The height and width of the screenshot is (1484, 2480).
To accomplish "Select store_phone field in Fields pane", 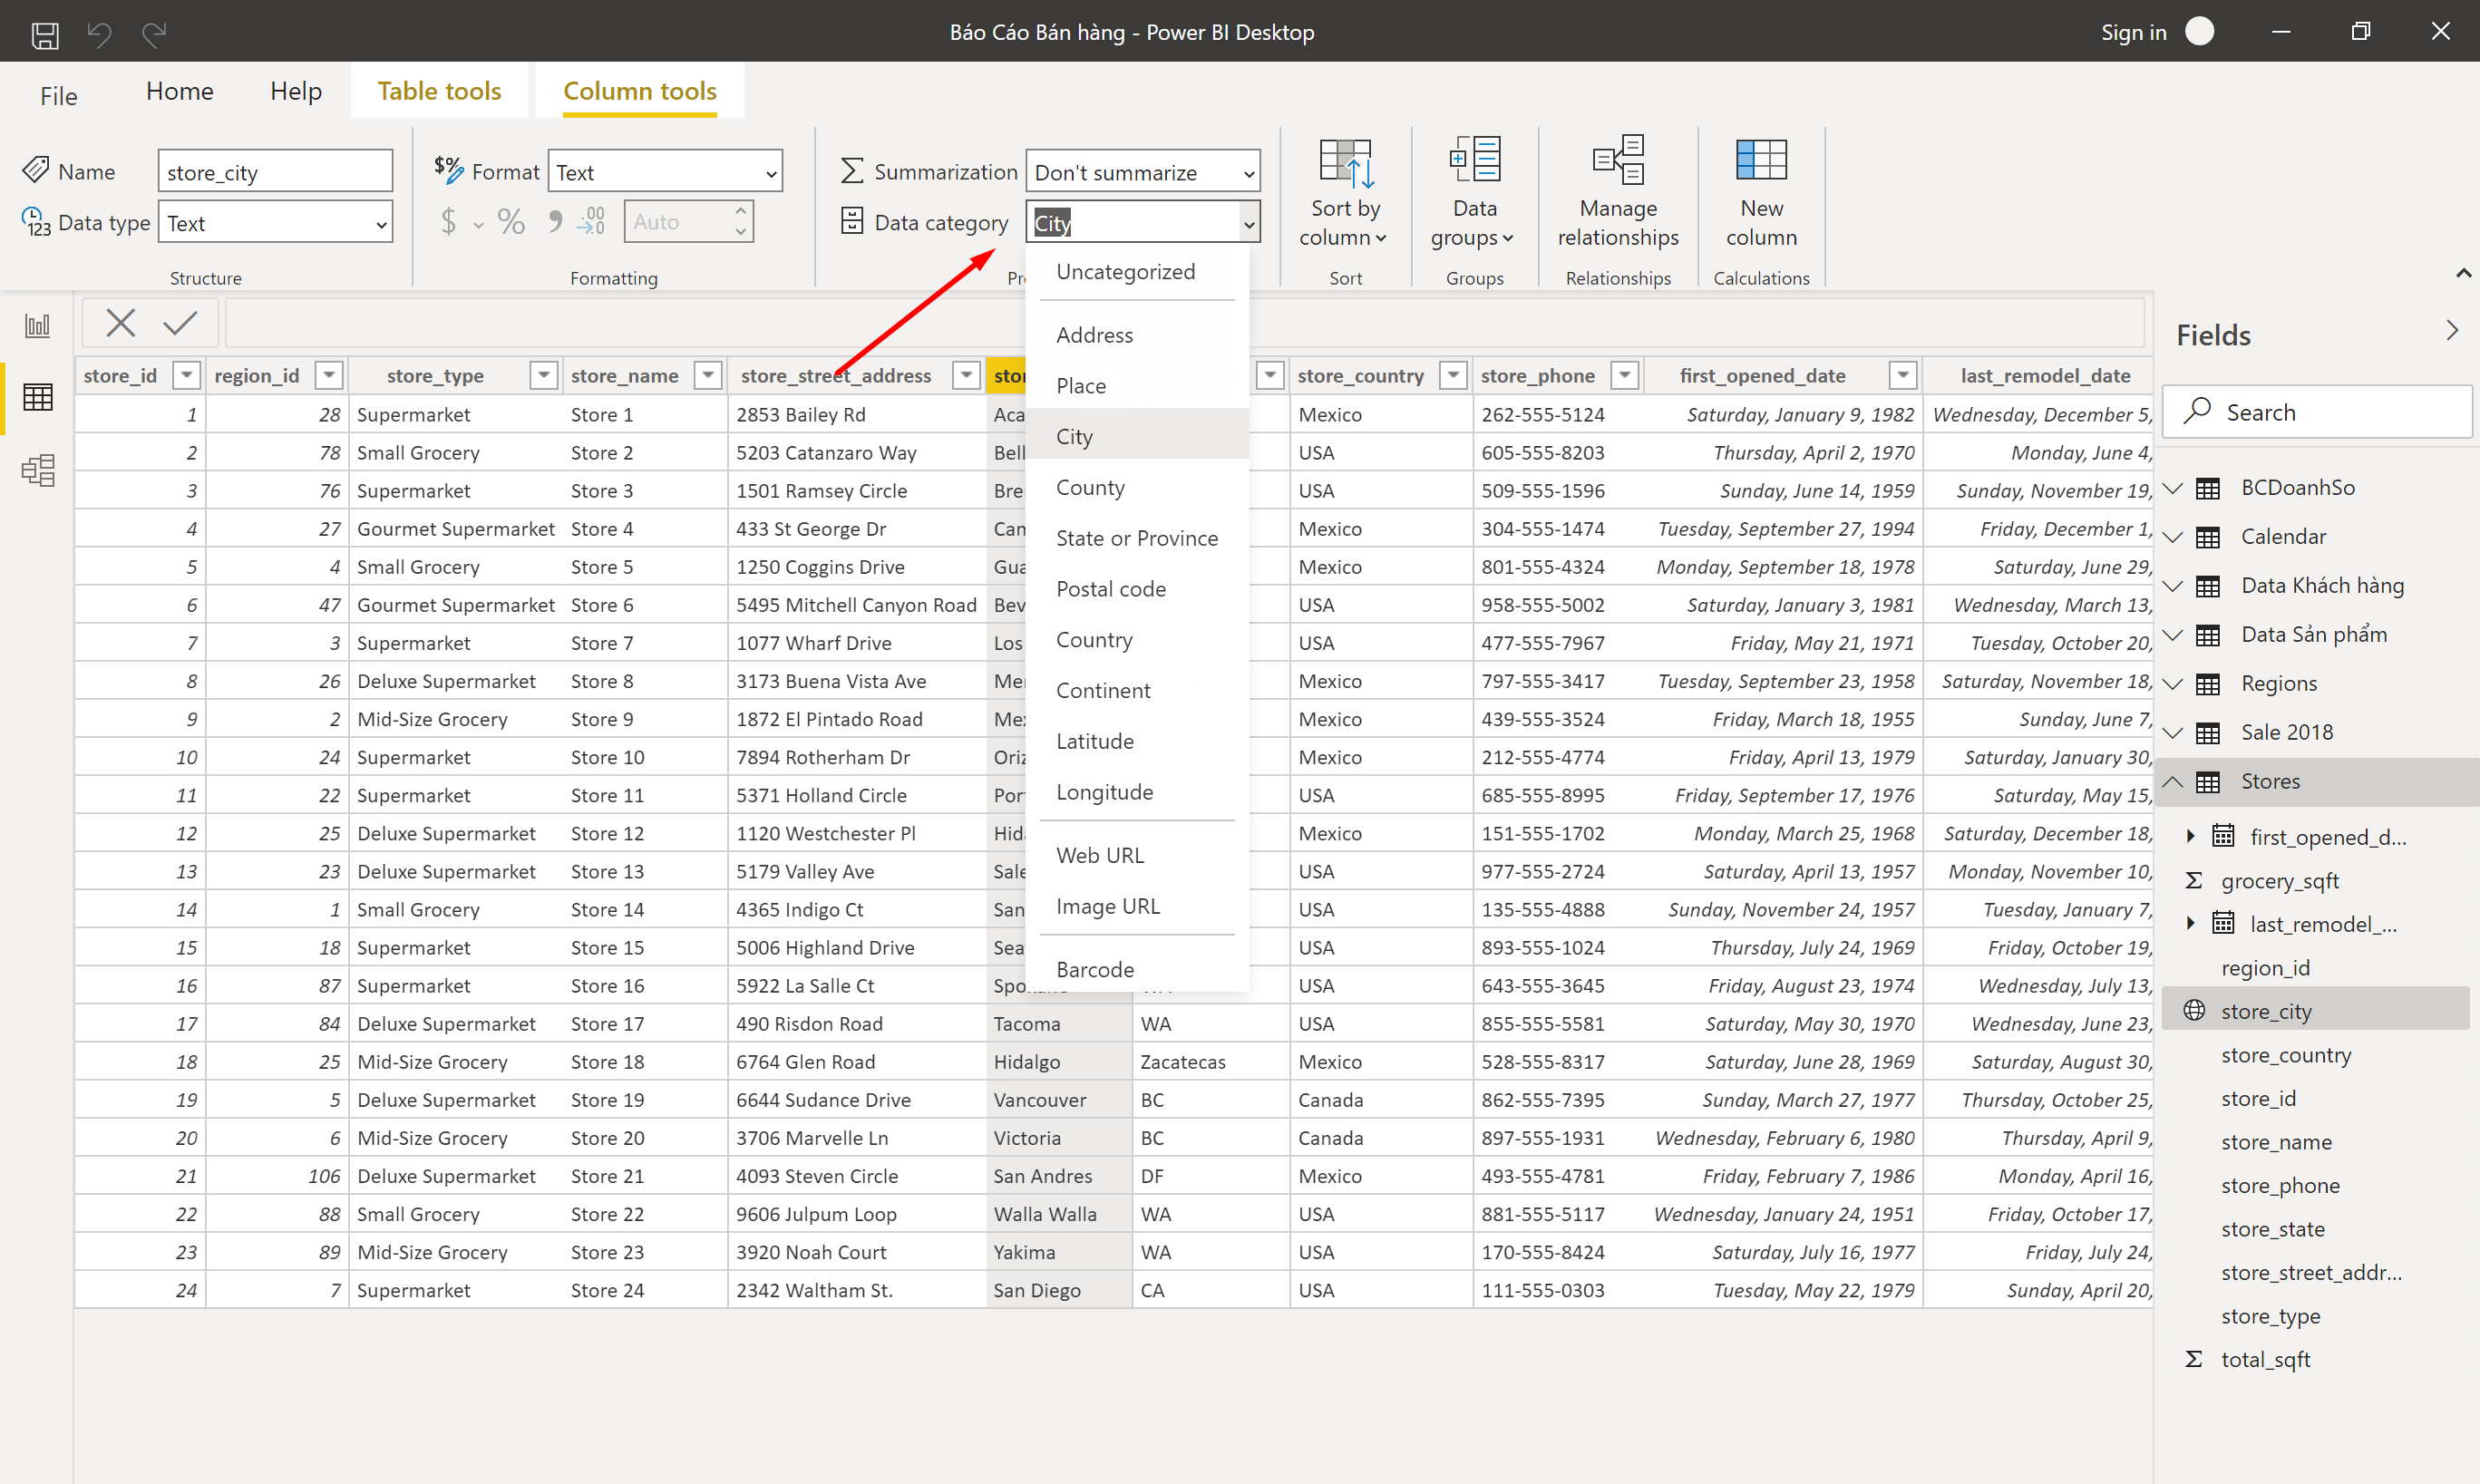I will click(x=2280, y=1185).
